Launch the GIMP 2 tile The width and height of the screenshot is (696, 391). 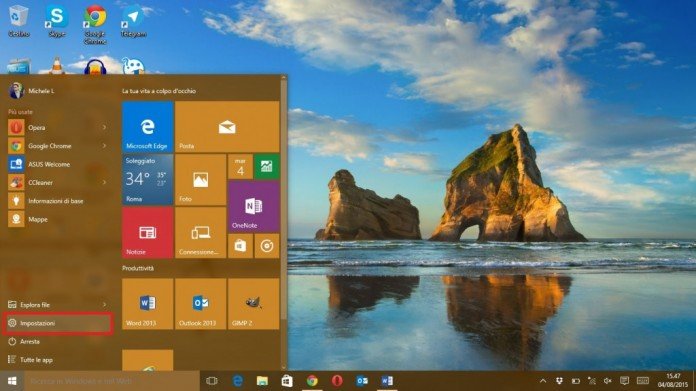tap(253, 304)
